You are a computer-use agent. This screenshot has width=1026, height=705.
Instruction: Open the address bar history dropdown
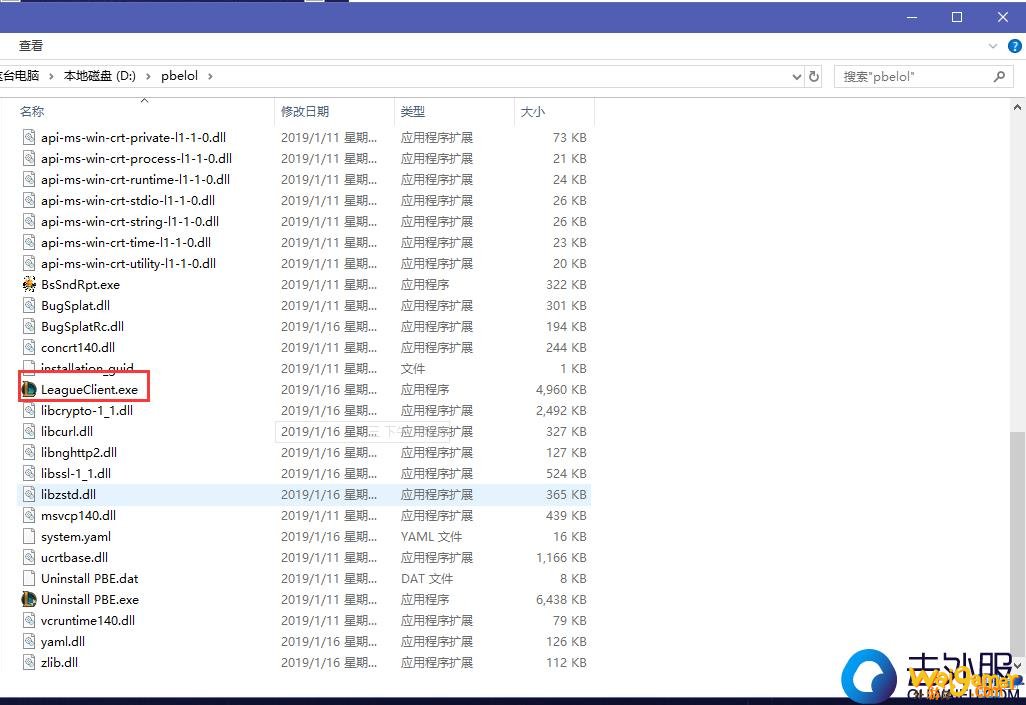796,77
